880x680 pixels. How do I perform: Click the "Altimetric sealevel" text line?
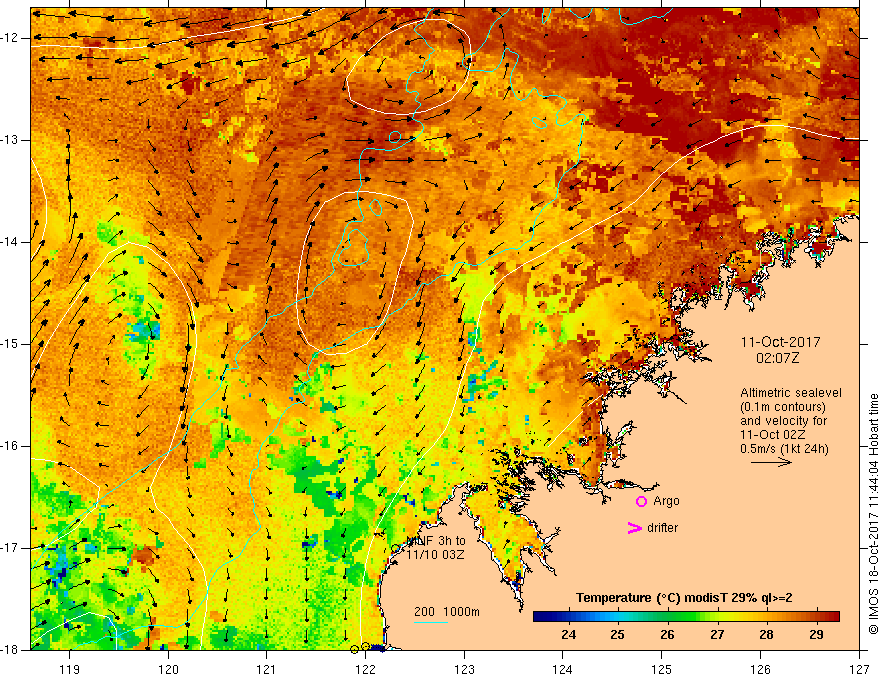791,393
